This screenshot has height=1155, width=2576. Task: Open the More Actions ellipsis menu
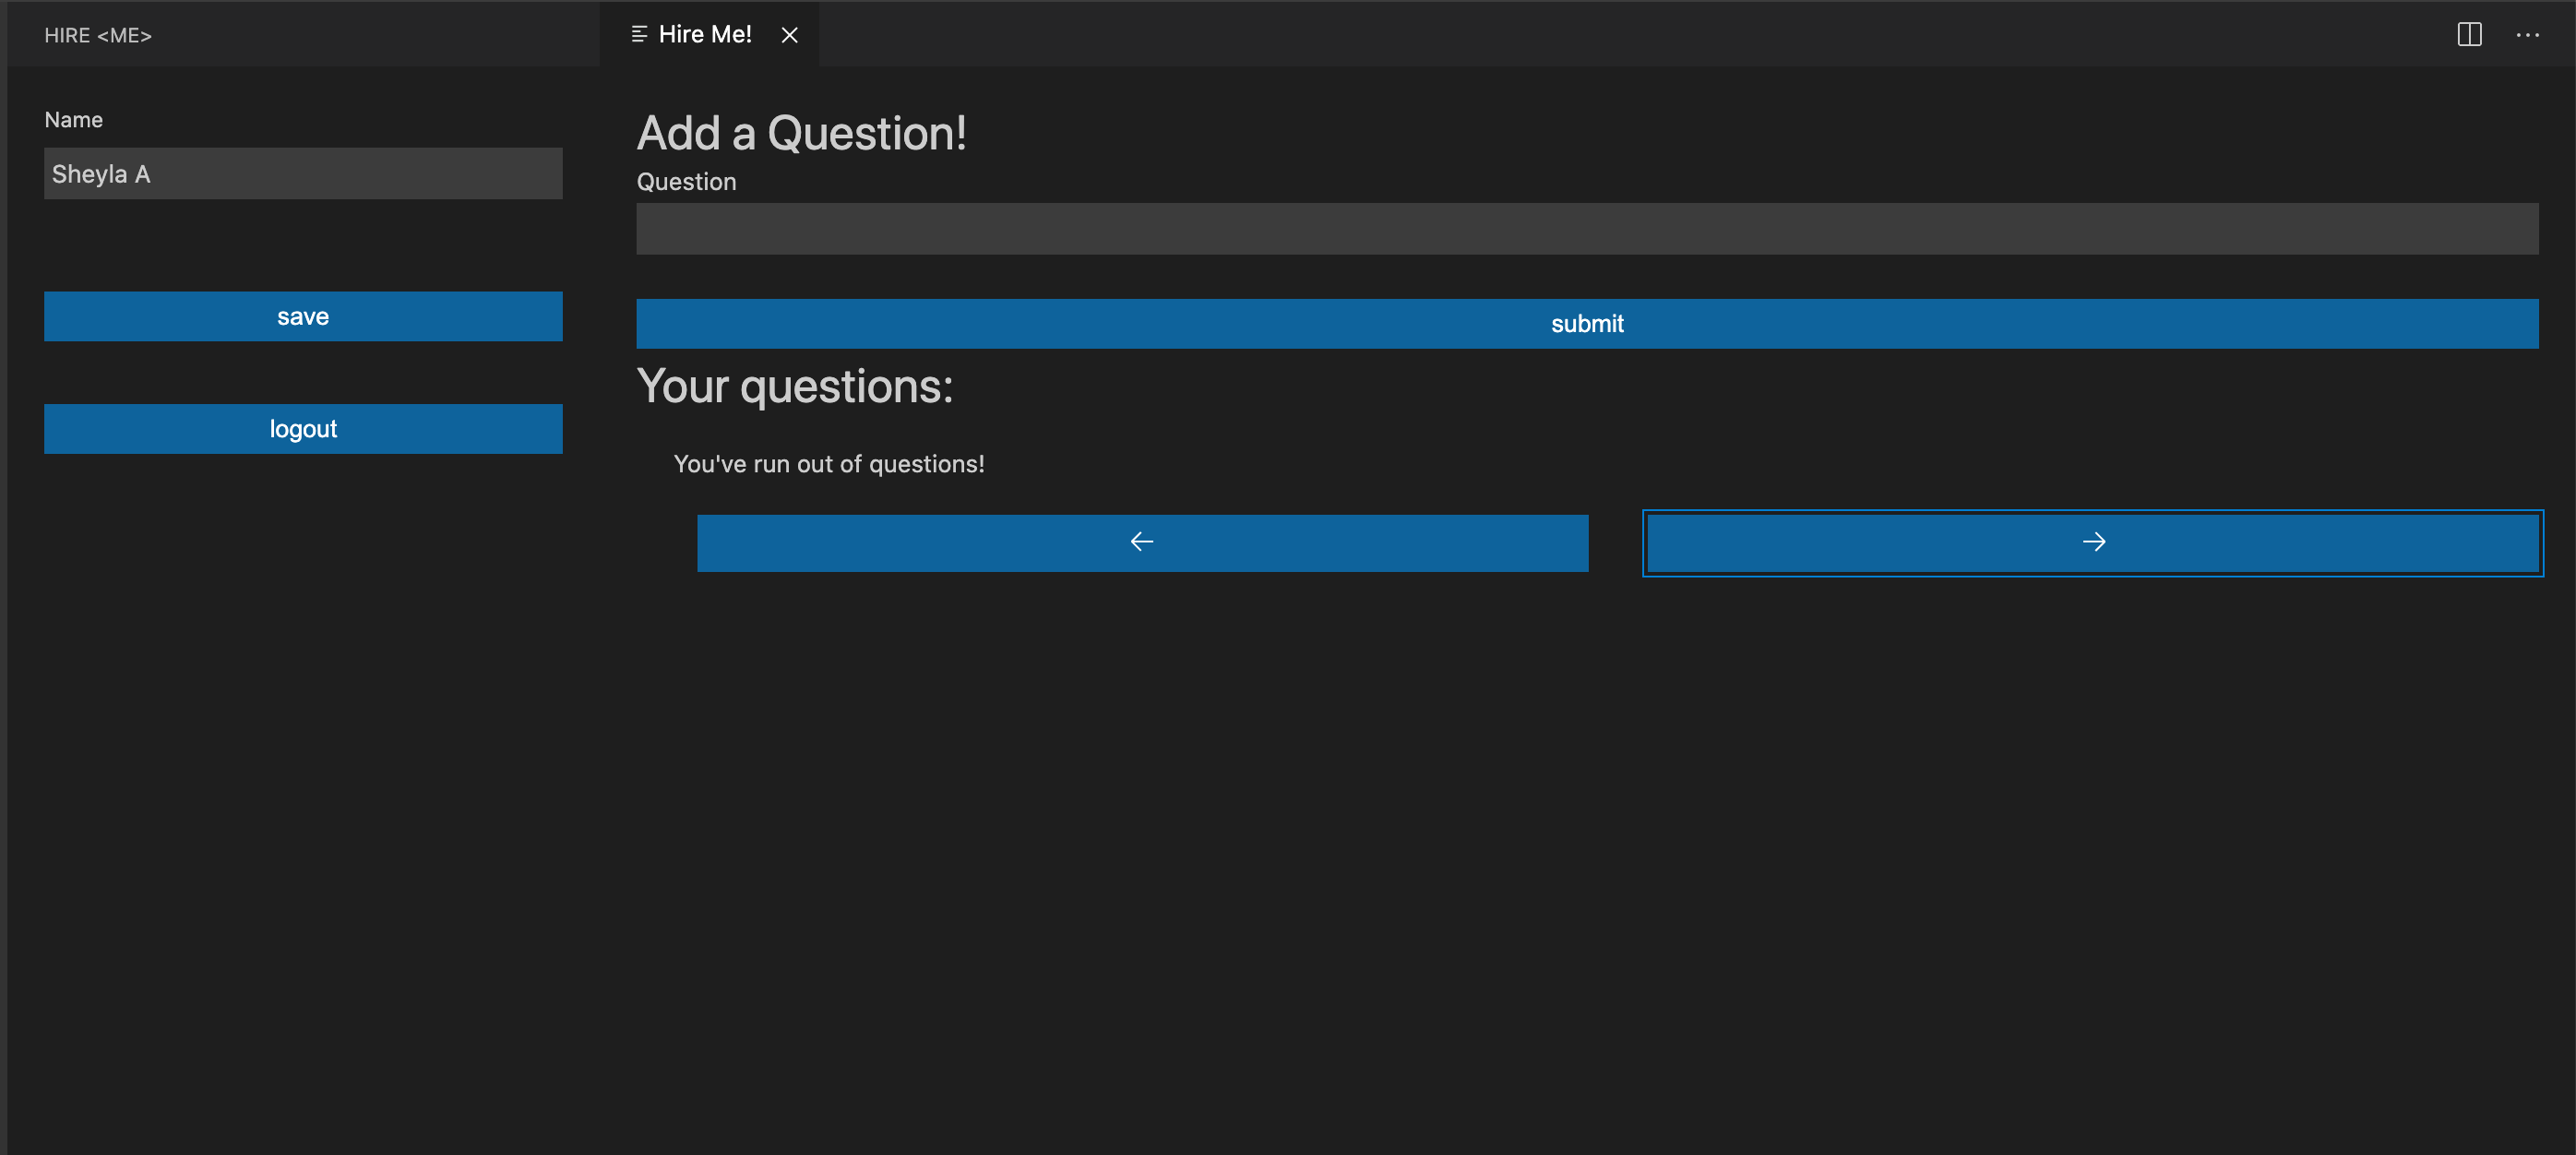coord(2527,35)
